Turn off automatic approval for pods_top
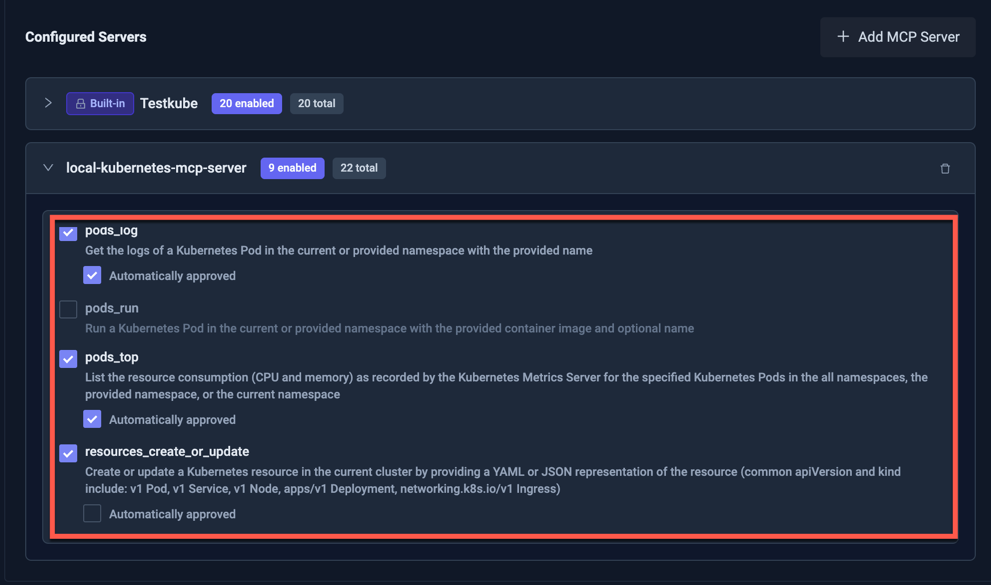This screenshot has height=585, width=991. 92,419
